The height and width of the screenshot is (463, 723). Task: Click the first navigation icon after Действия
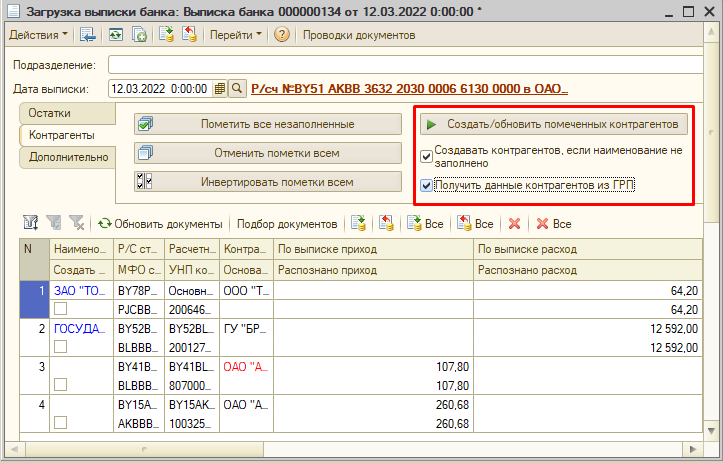[88, 35]
